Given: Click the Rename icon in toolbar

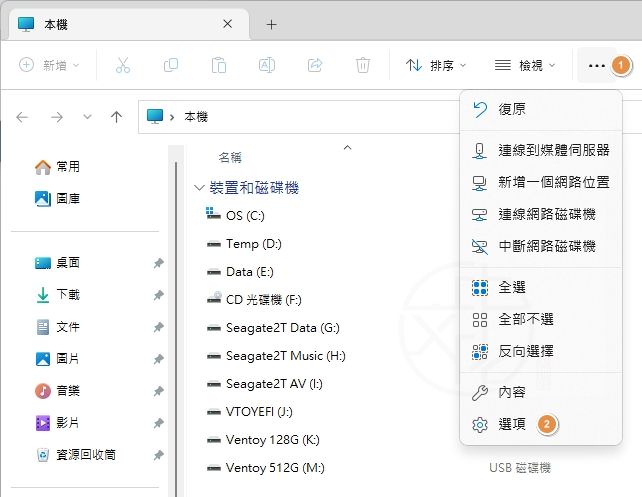Looking at the screenshot, I should coord(267,65).
